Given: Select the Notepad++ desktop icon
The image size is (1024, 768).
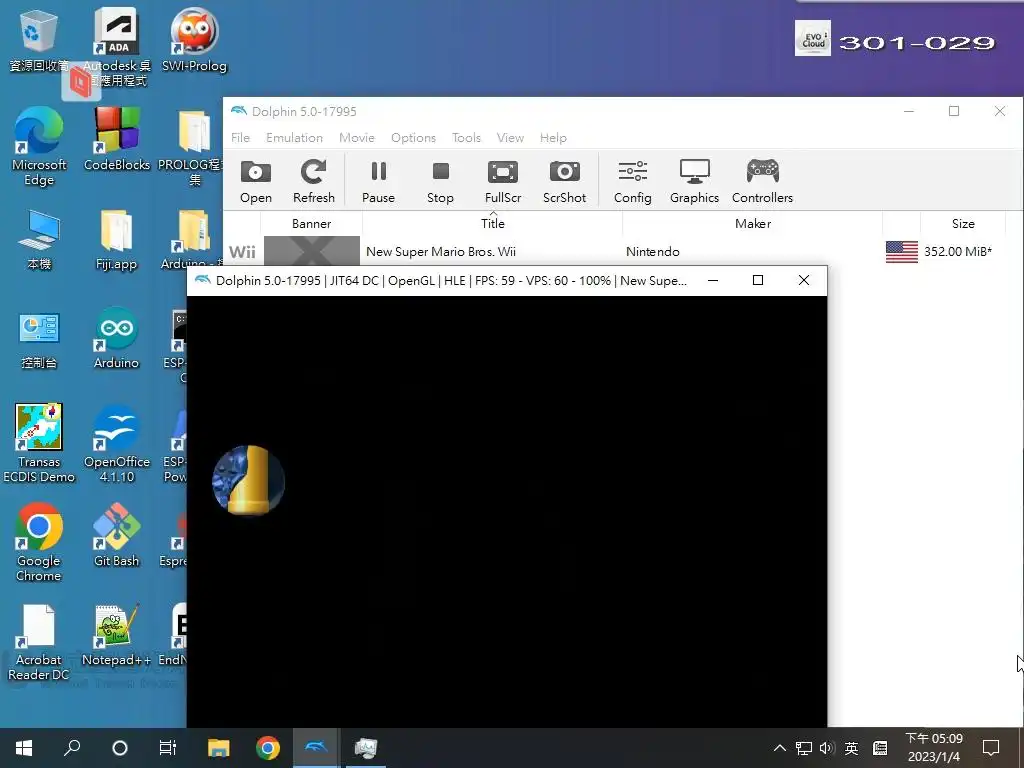Looking at the screenshot, I should (116, 635).
